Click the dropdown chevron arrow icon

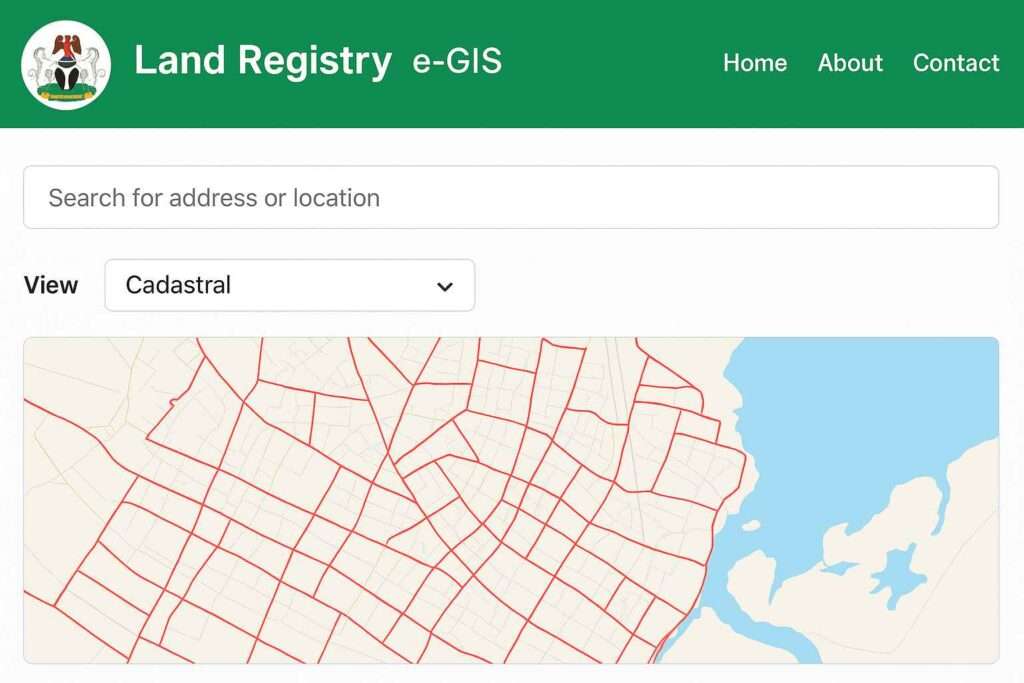[x=444, y=286]
